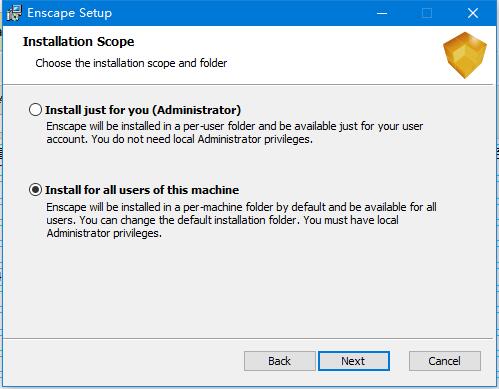
Task: Close the Enscape Setup window
Action: tap(473, 13)
